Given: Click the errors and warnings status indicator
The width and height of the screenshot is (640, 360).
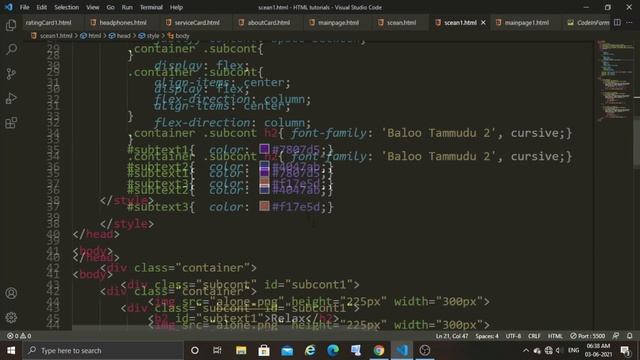Looking at the screenshot, I should tap(19, 336).
